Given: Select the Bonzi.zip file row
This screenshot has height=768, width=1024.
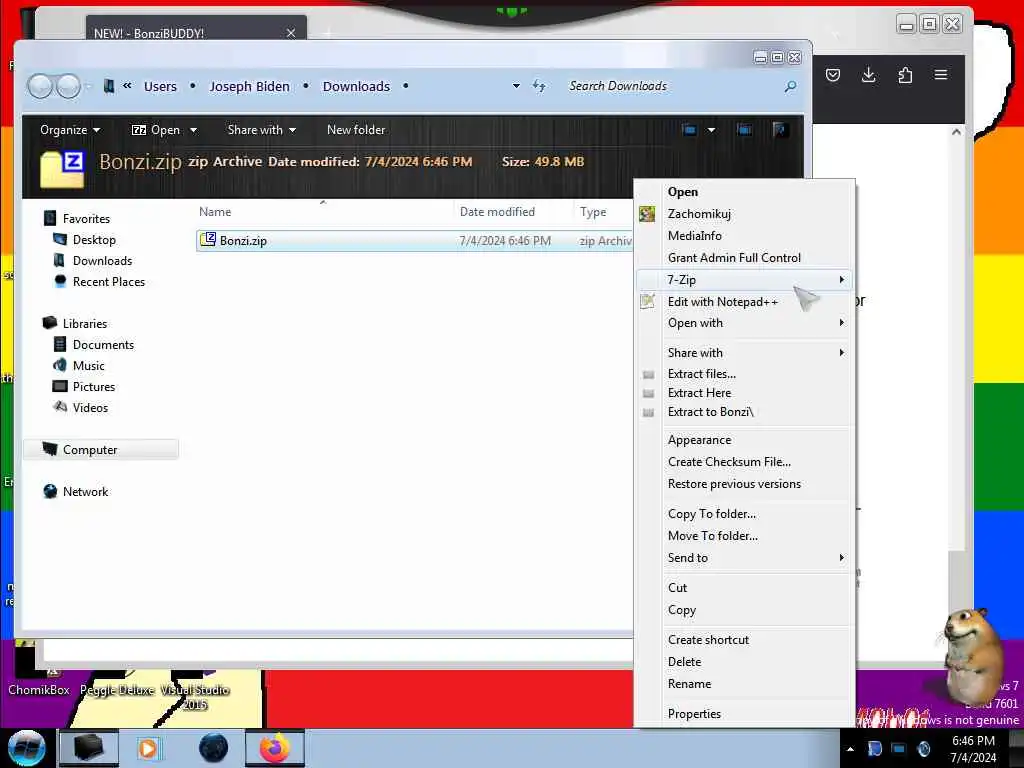Looking at the screenshot, I should point(414,240).
